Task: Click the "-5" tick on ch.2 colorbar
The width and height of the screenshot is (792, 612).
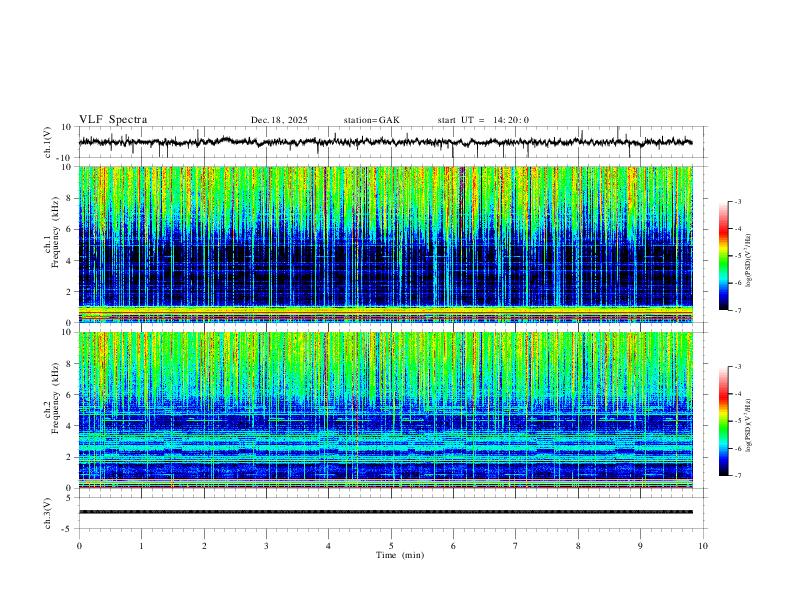Action: (737, 421)
